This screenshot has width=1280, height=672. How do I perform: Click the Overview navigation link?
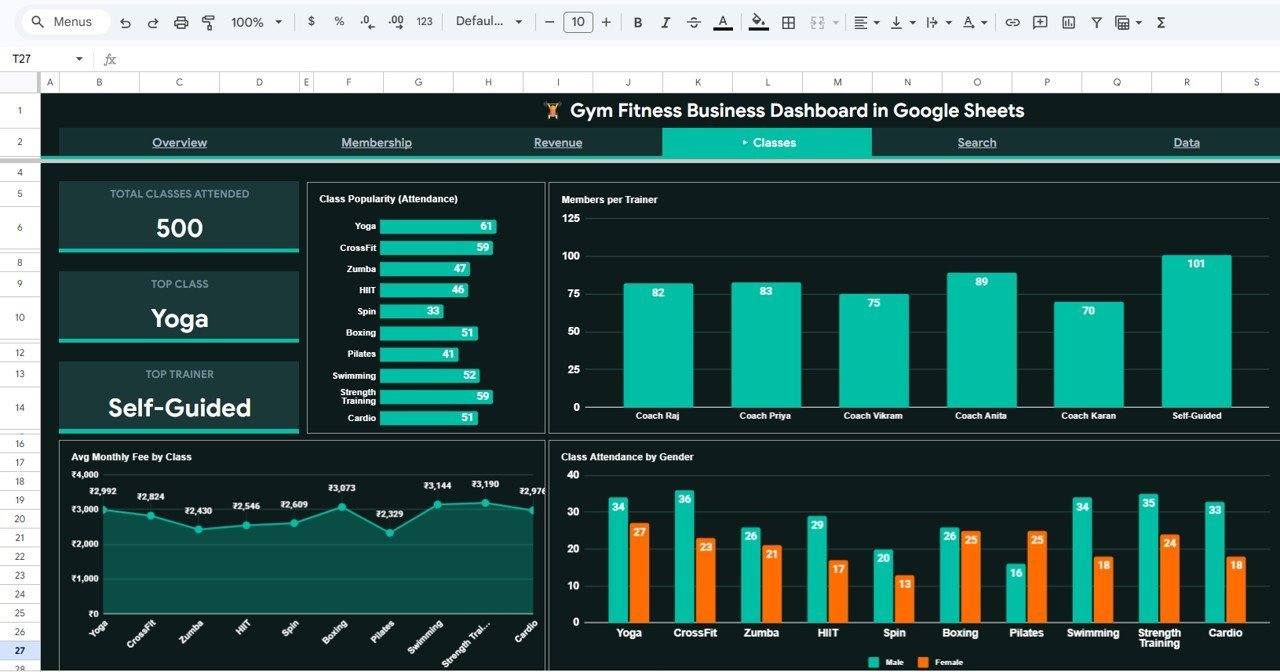click(180, 143)
